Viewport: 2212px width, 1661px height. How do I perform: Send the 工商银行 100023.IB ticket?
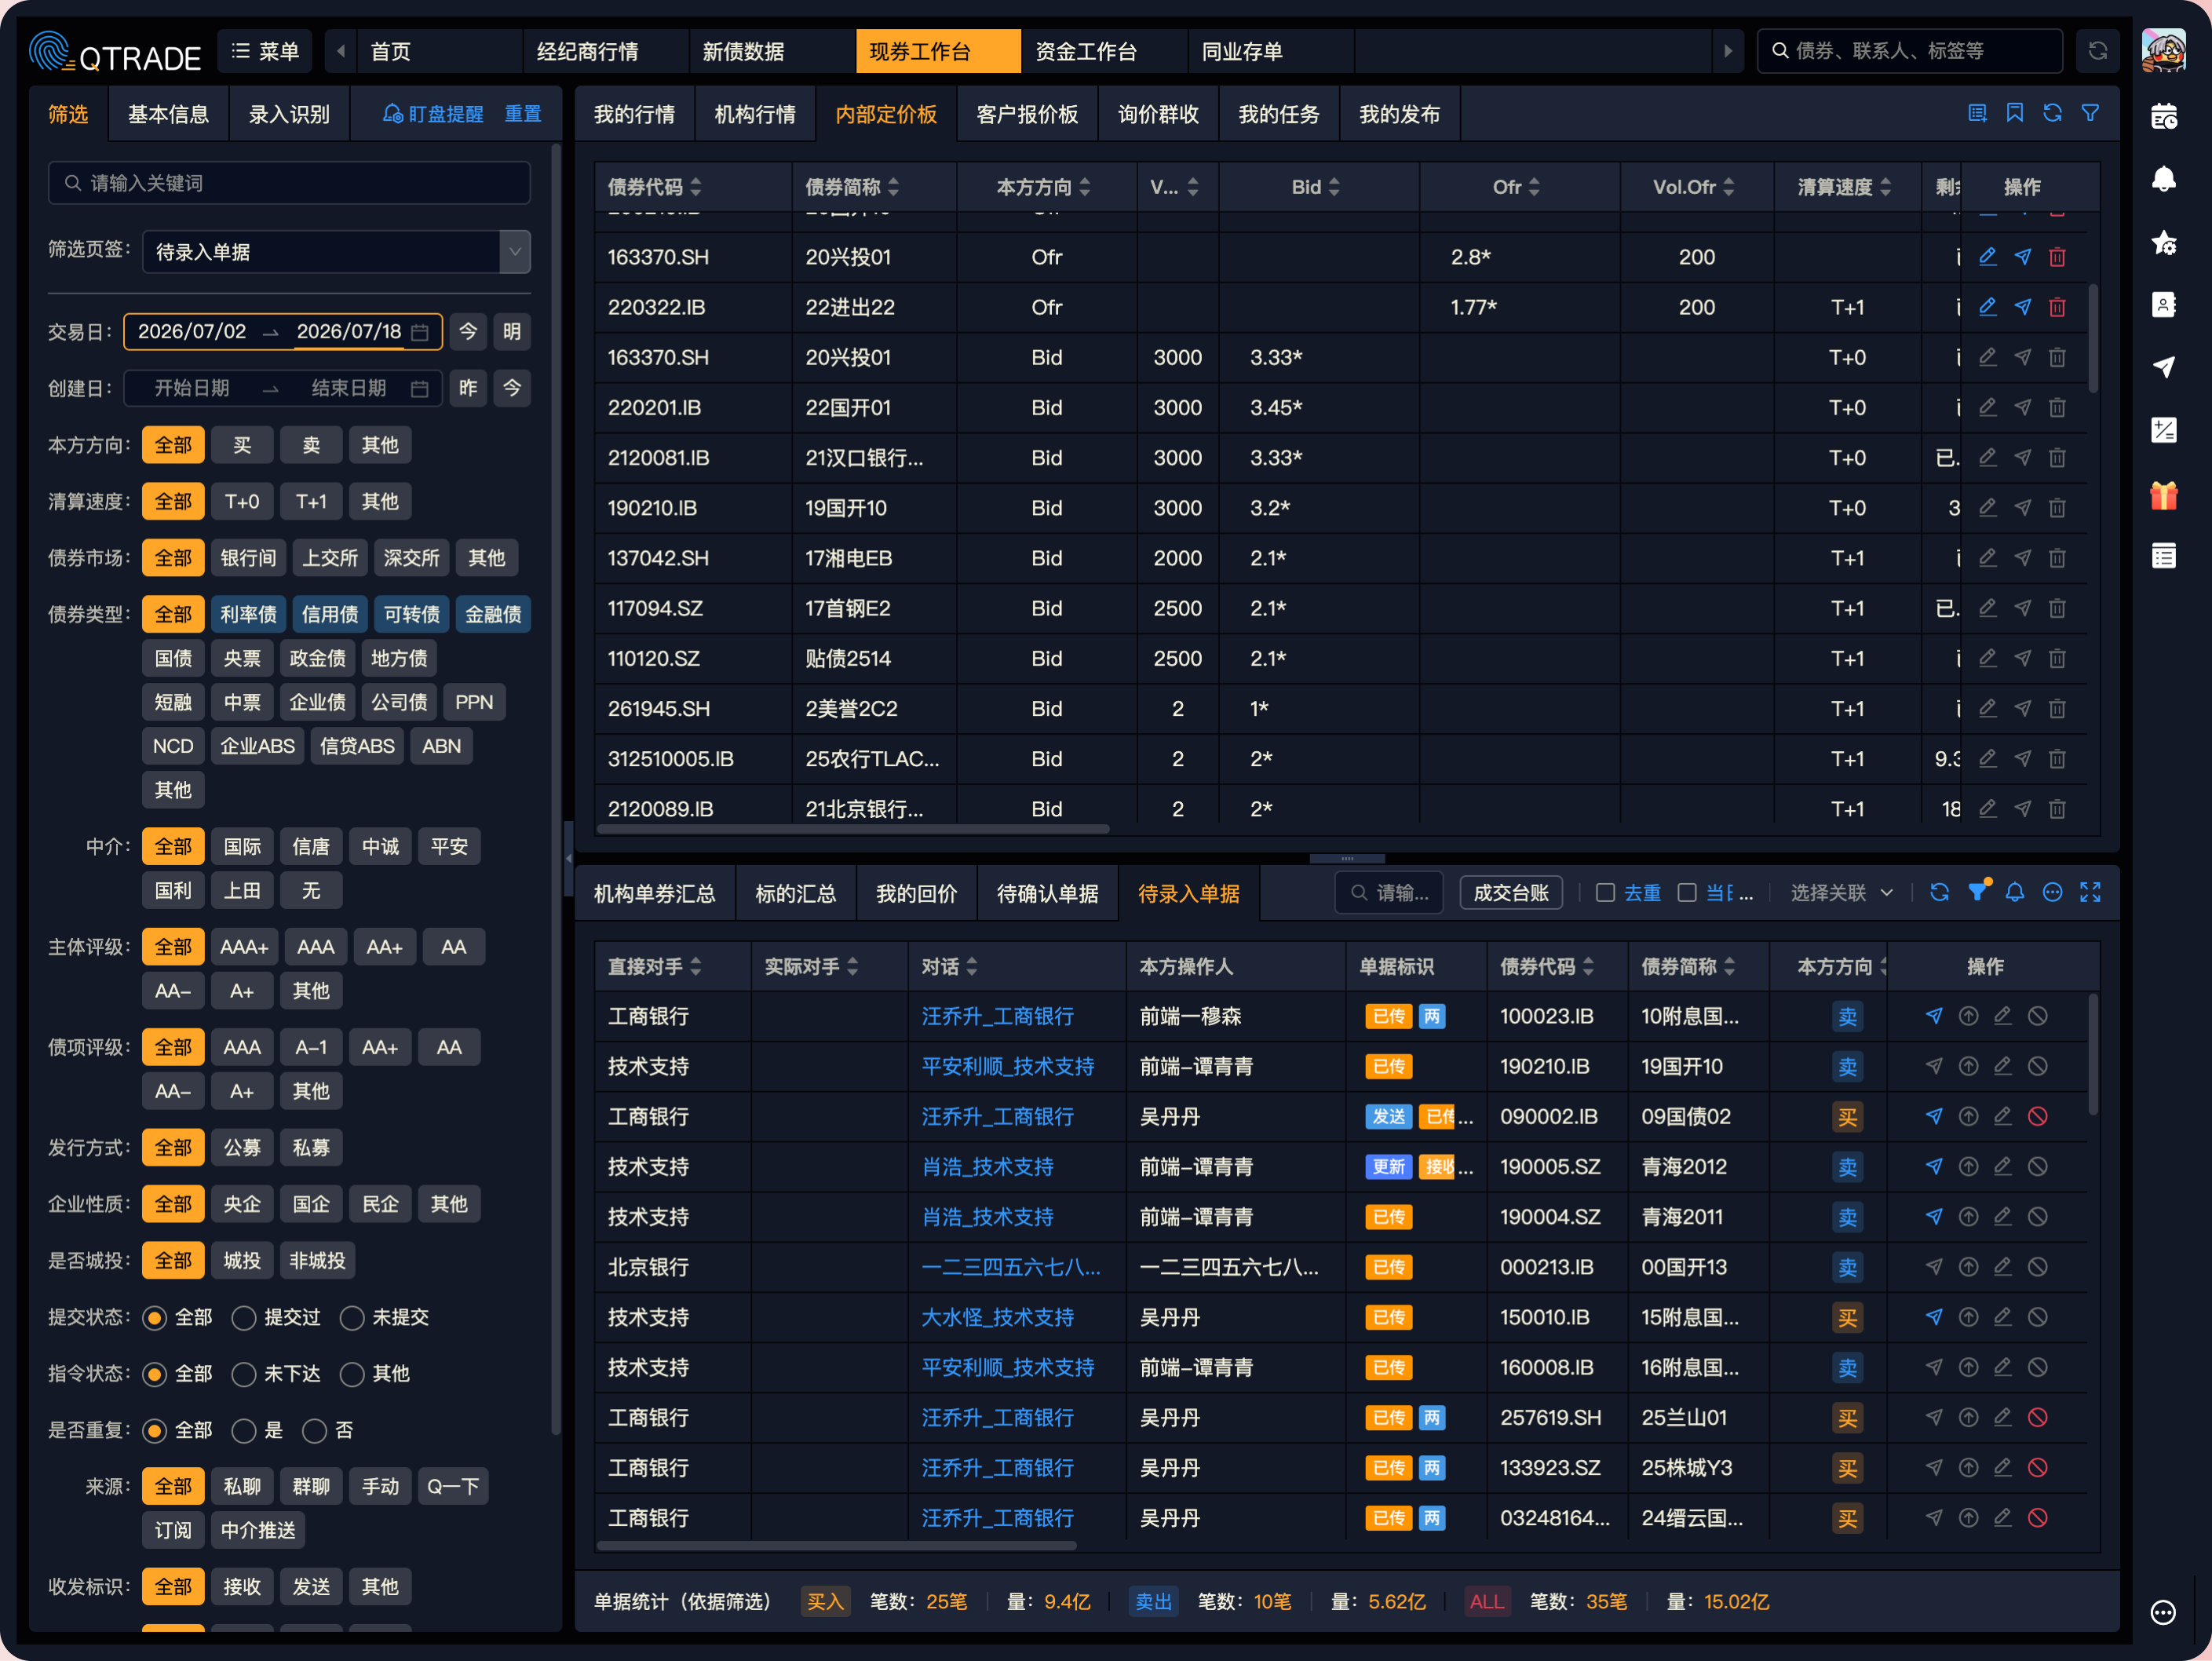click(1933, 1016)
